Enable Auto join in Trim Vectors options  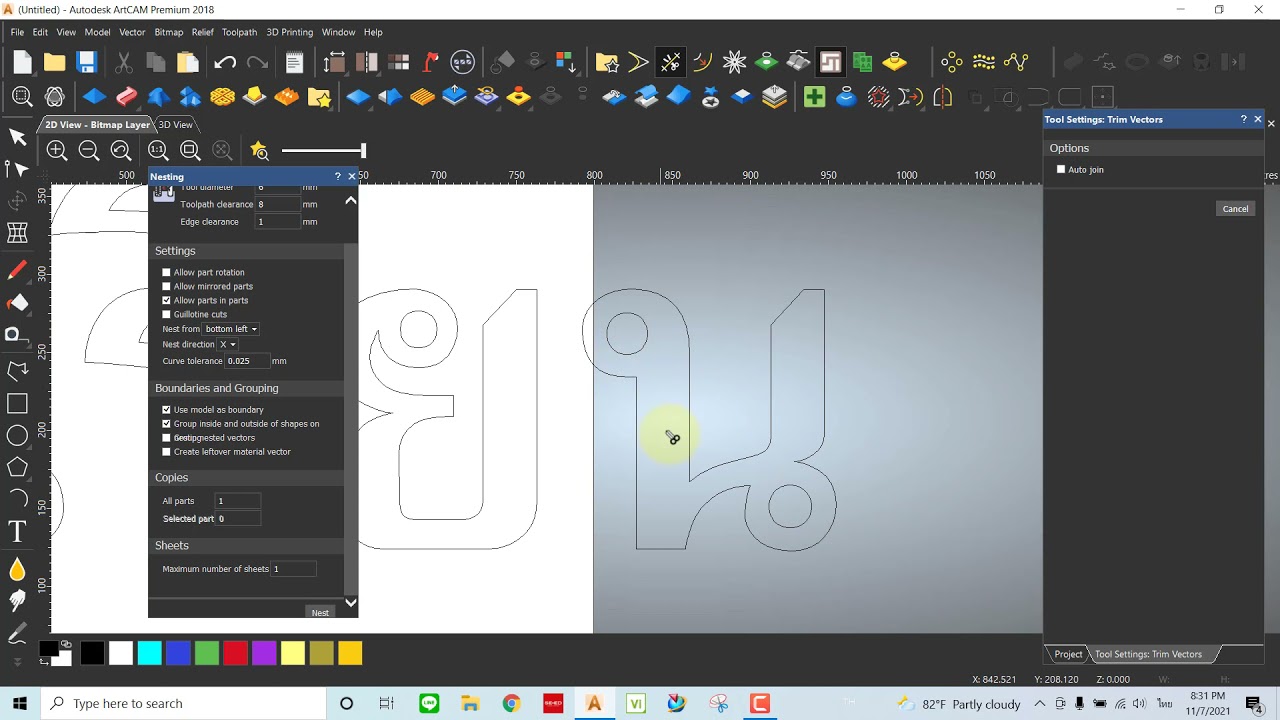click(x=1061, y=170)
